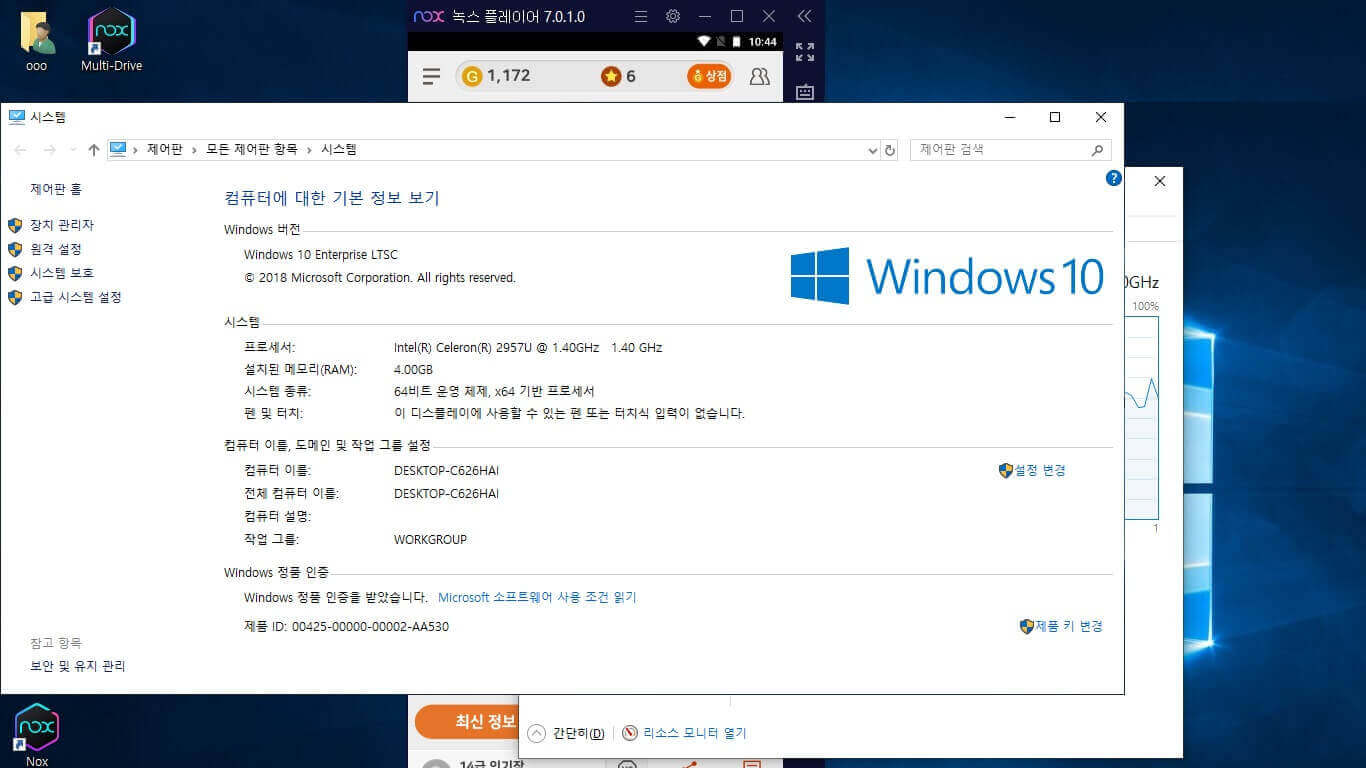Image resolution: width=1366 pixels, height=768 pixels.
Task: Maximize the System window
Action: [x=1054, y=117]
